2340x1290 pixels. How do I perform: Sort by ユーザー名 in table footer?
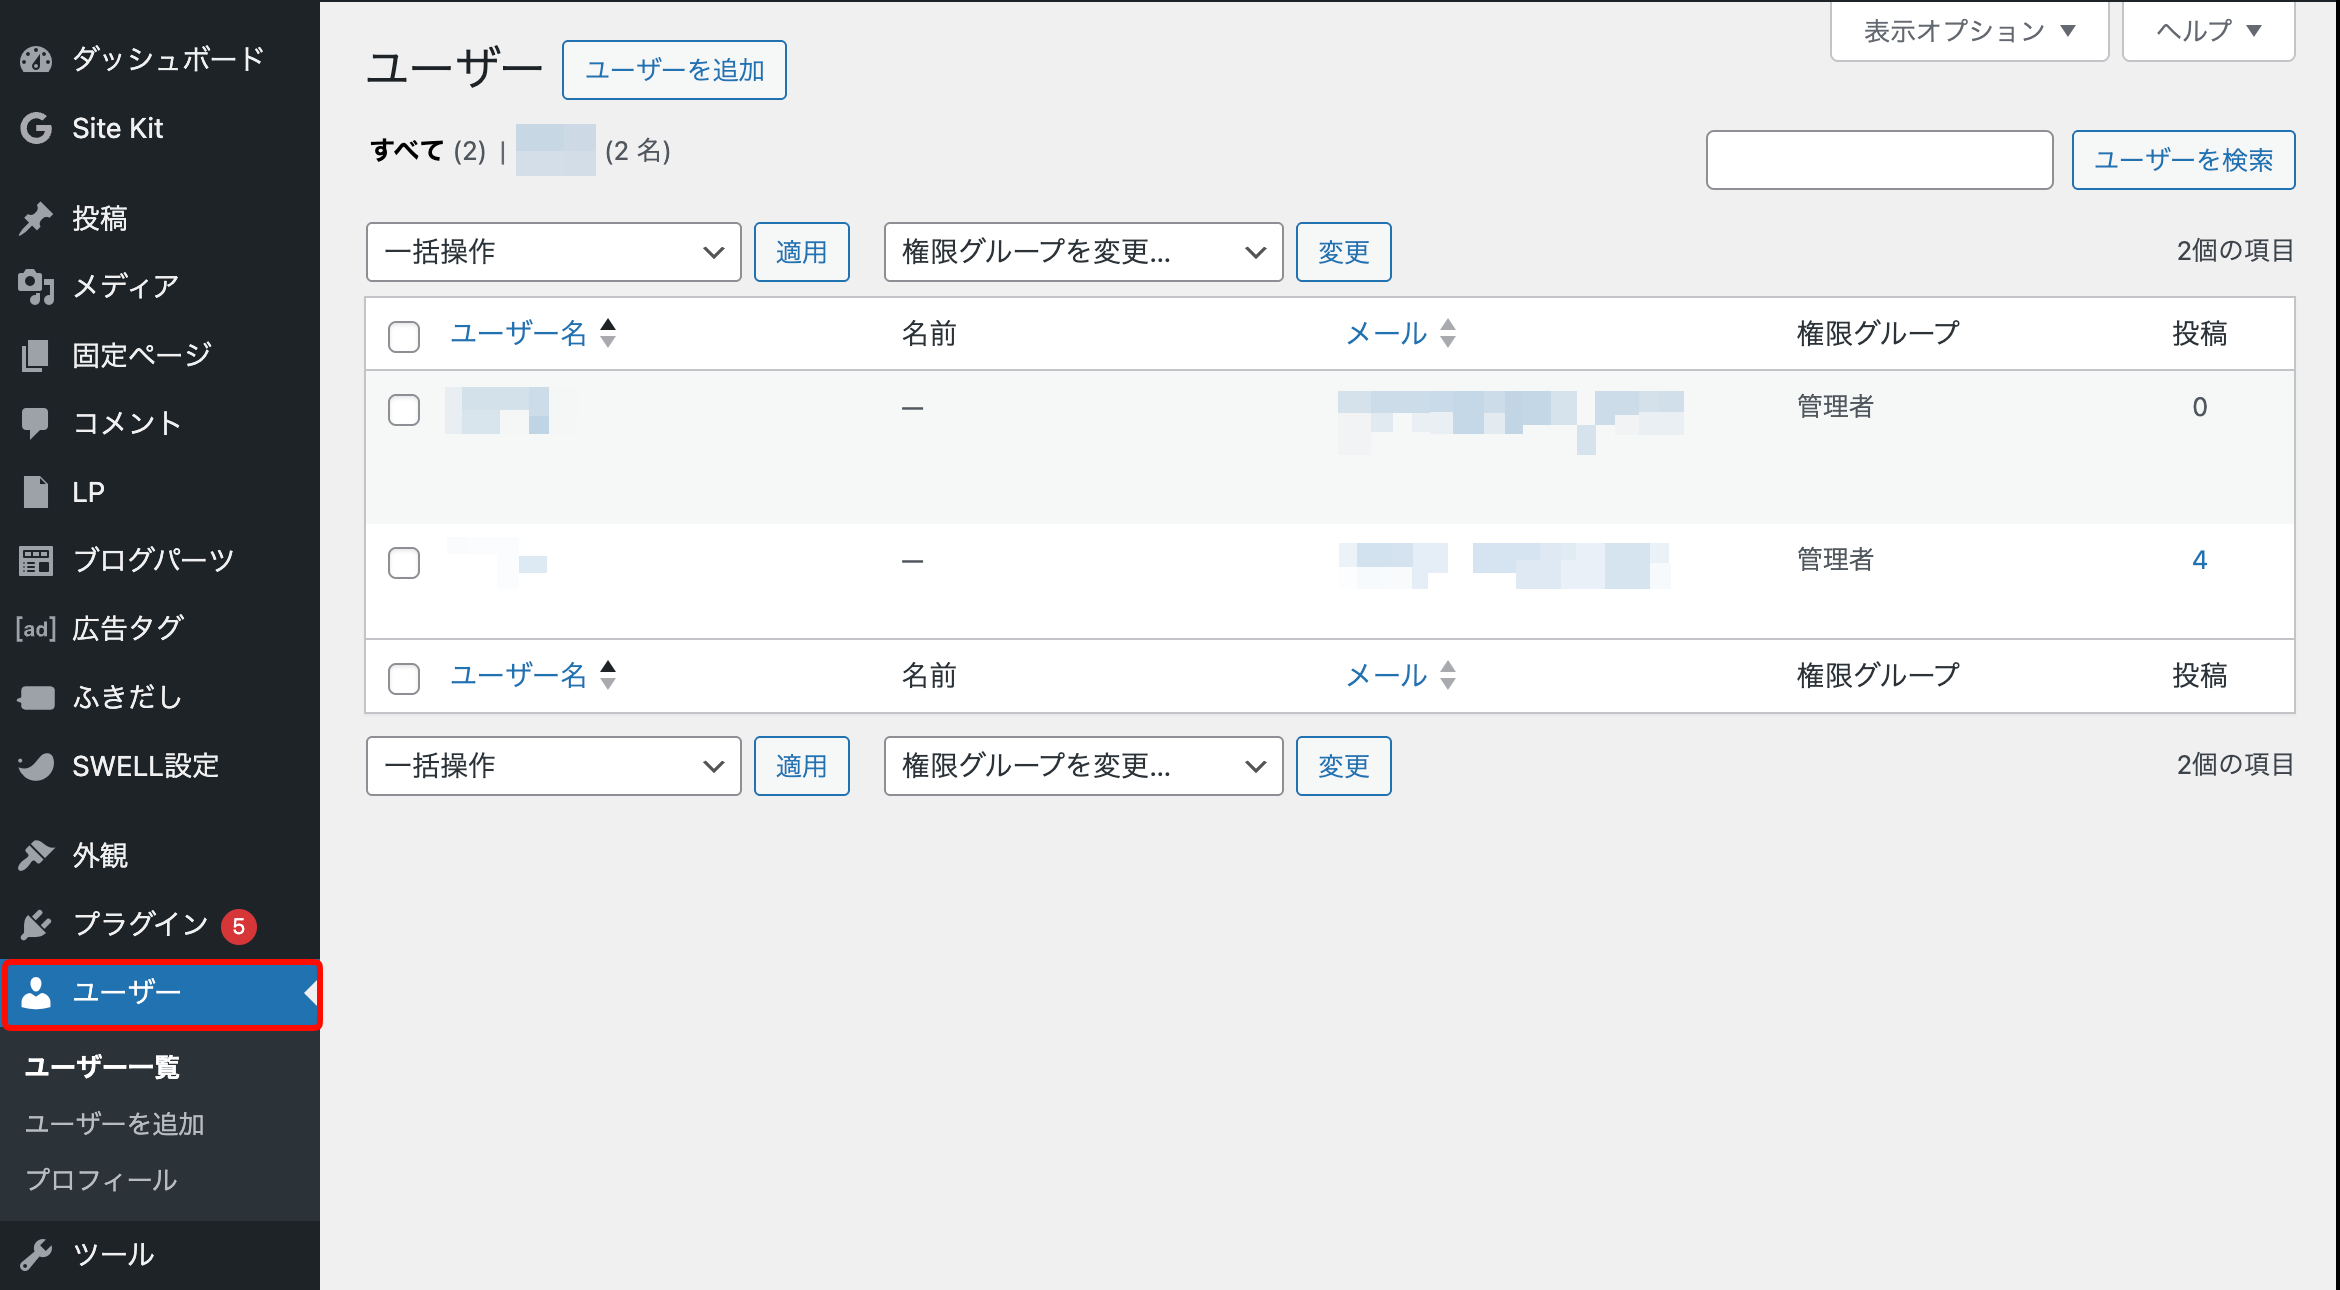point(518,675)
